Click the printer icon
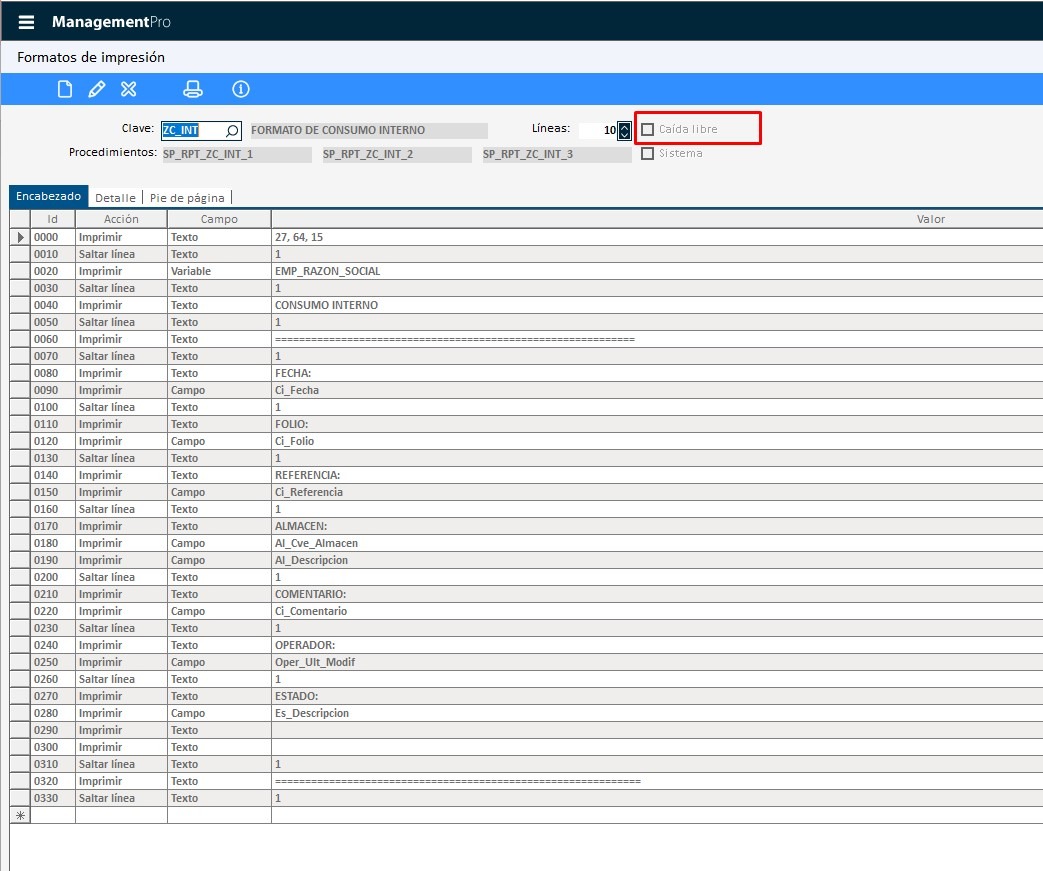 [x=193, y=89]
